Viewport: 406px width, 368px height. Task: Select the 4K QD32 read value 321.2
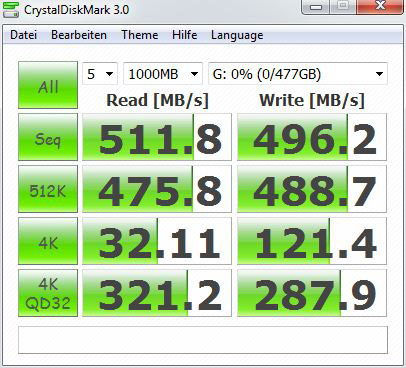[157, 293]
